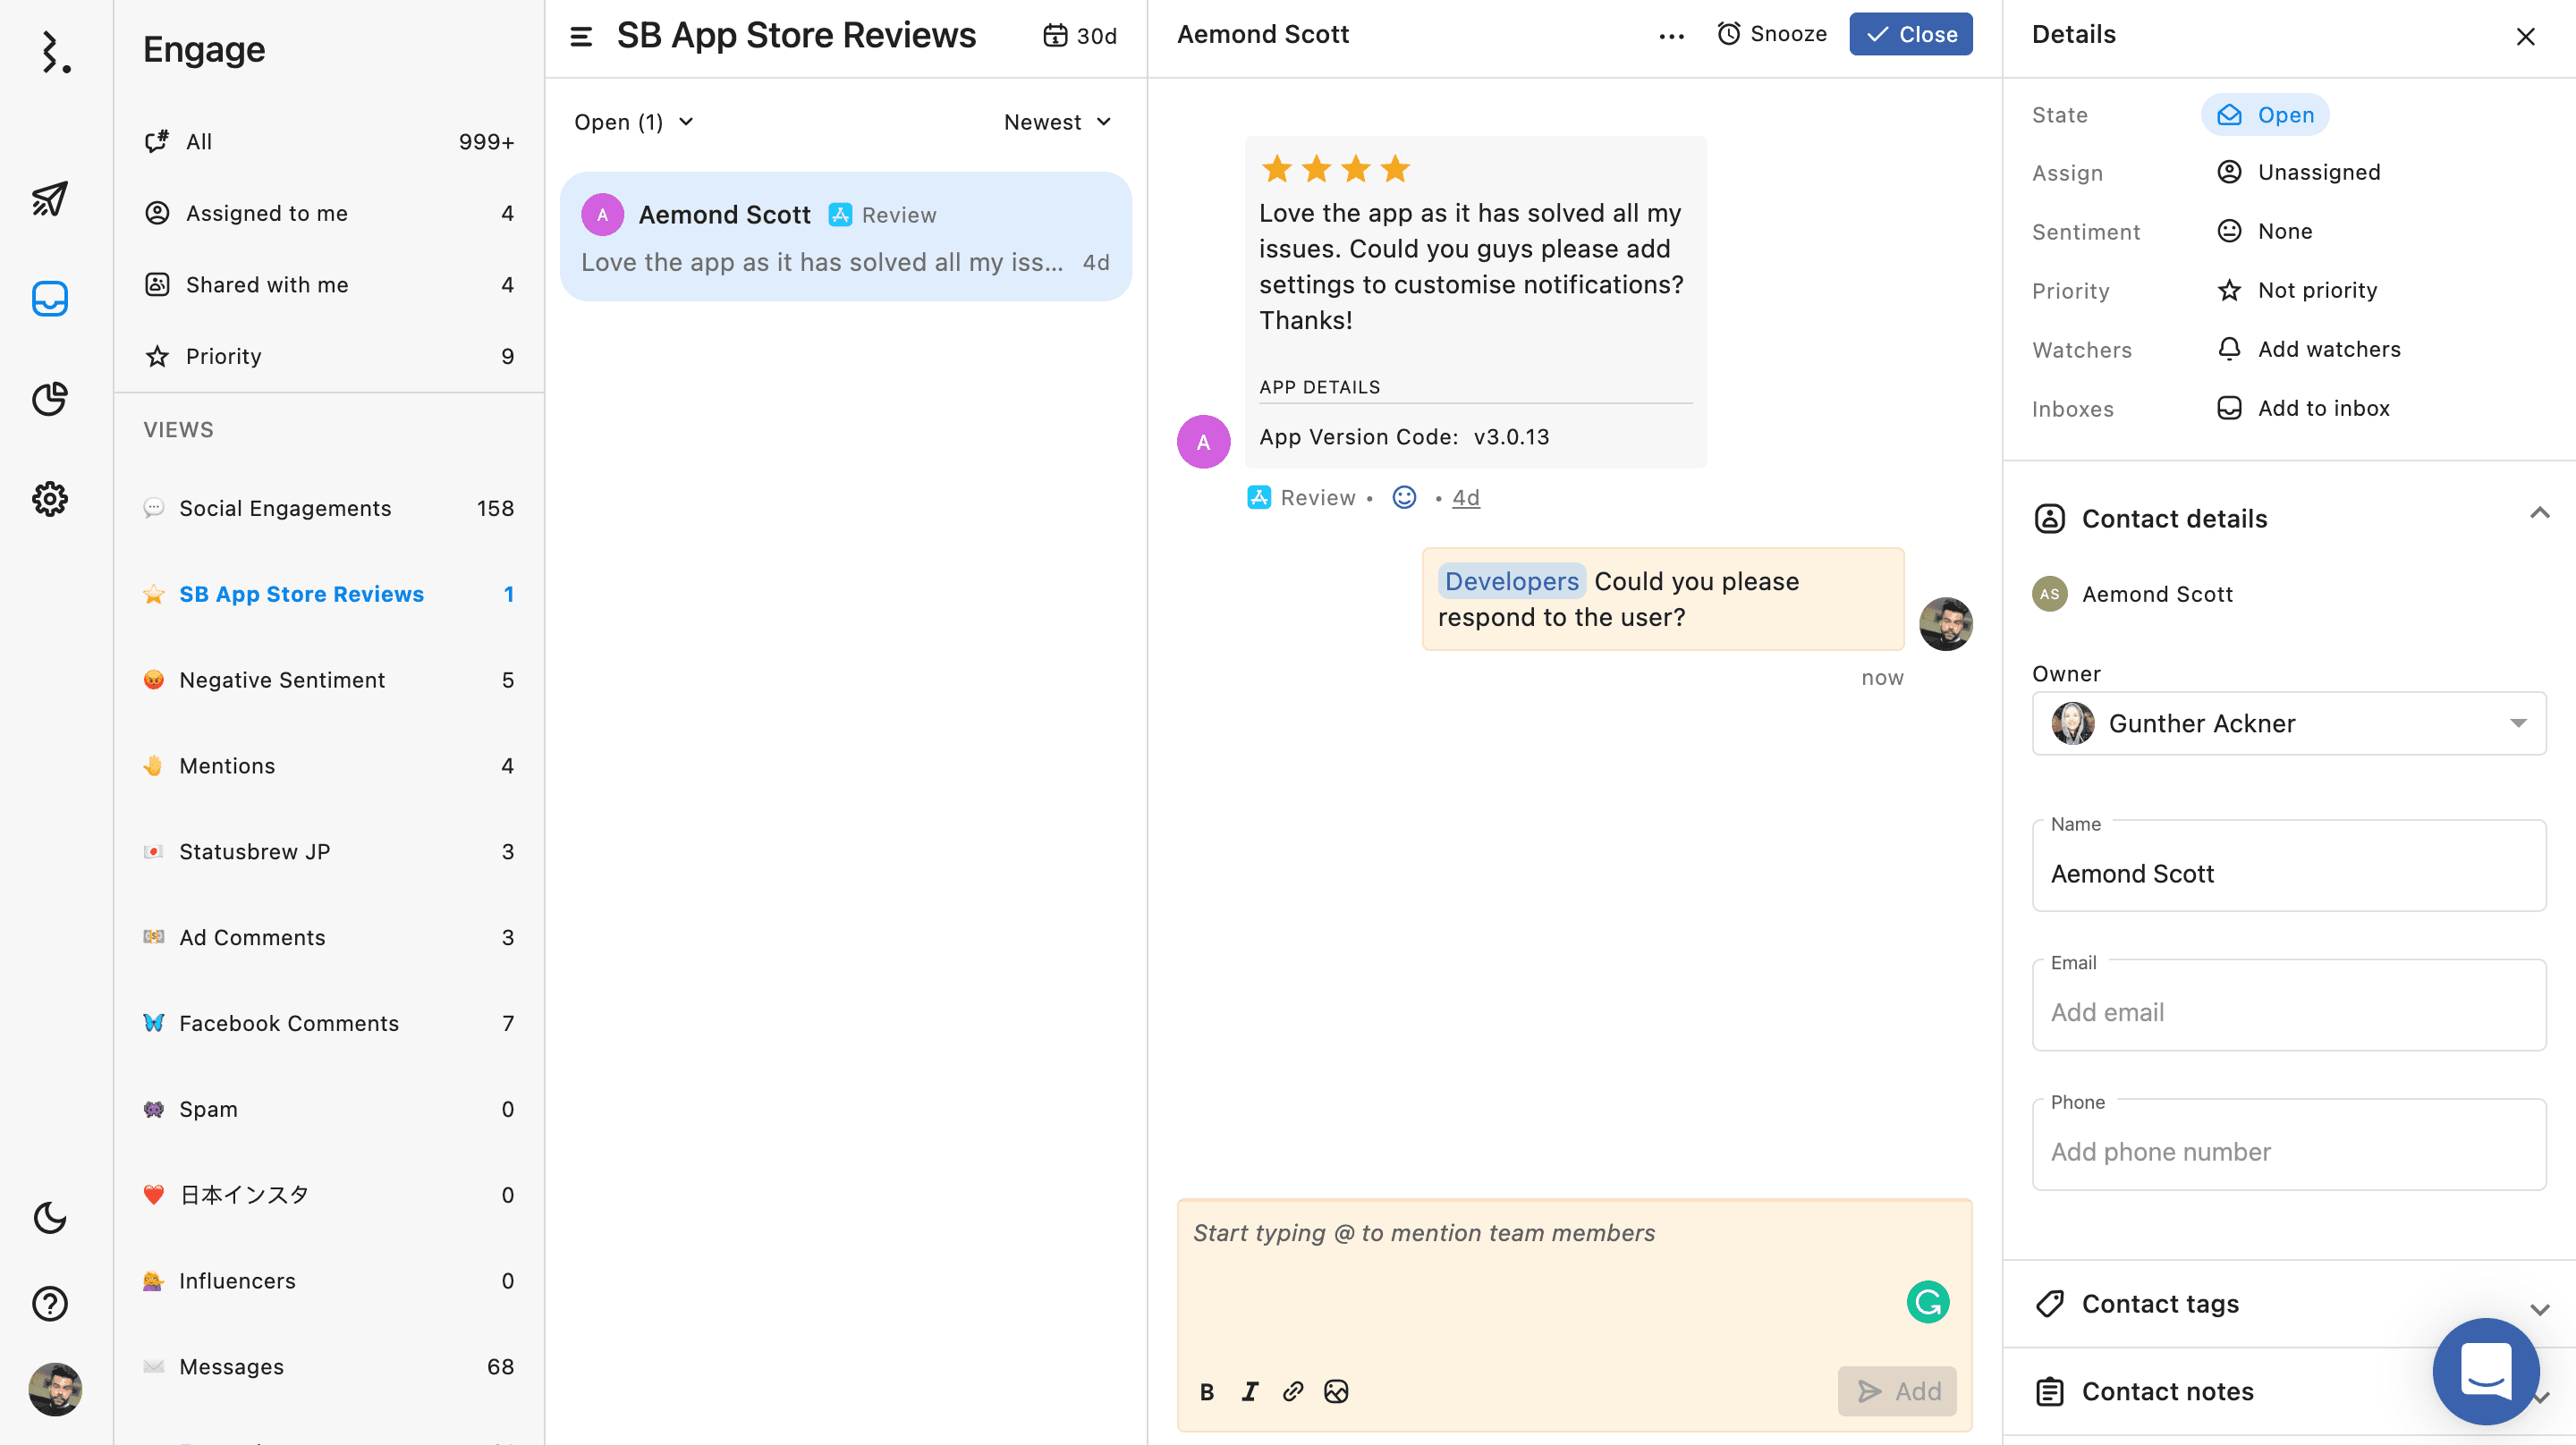Open the Publish paper-plane sidebar icon

50,199
